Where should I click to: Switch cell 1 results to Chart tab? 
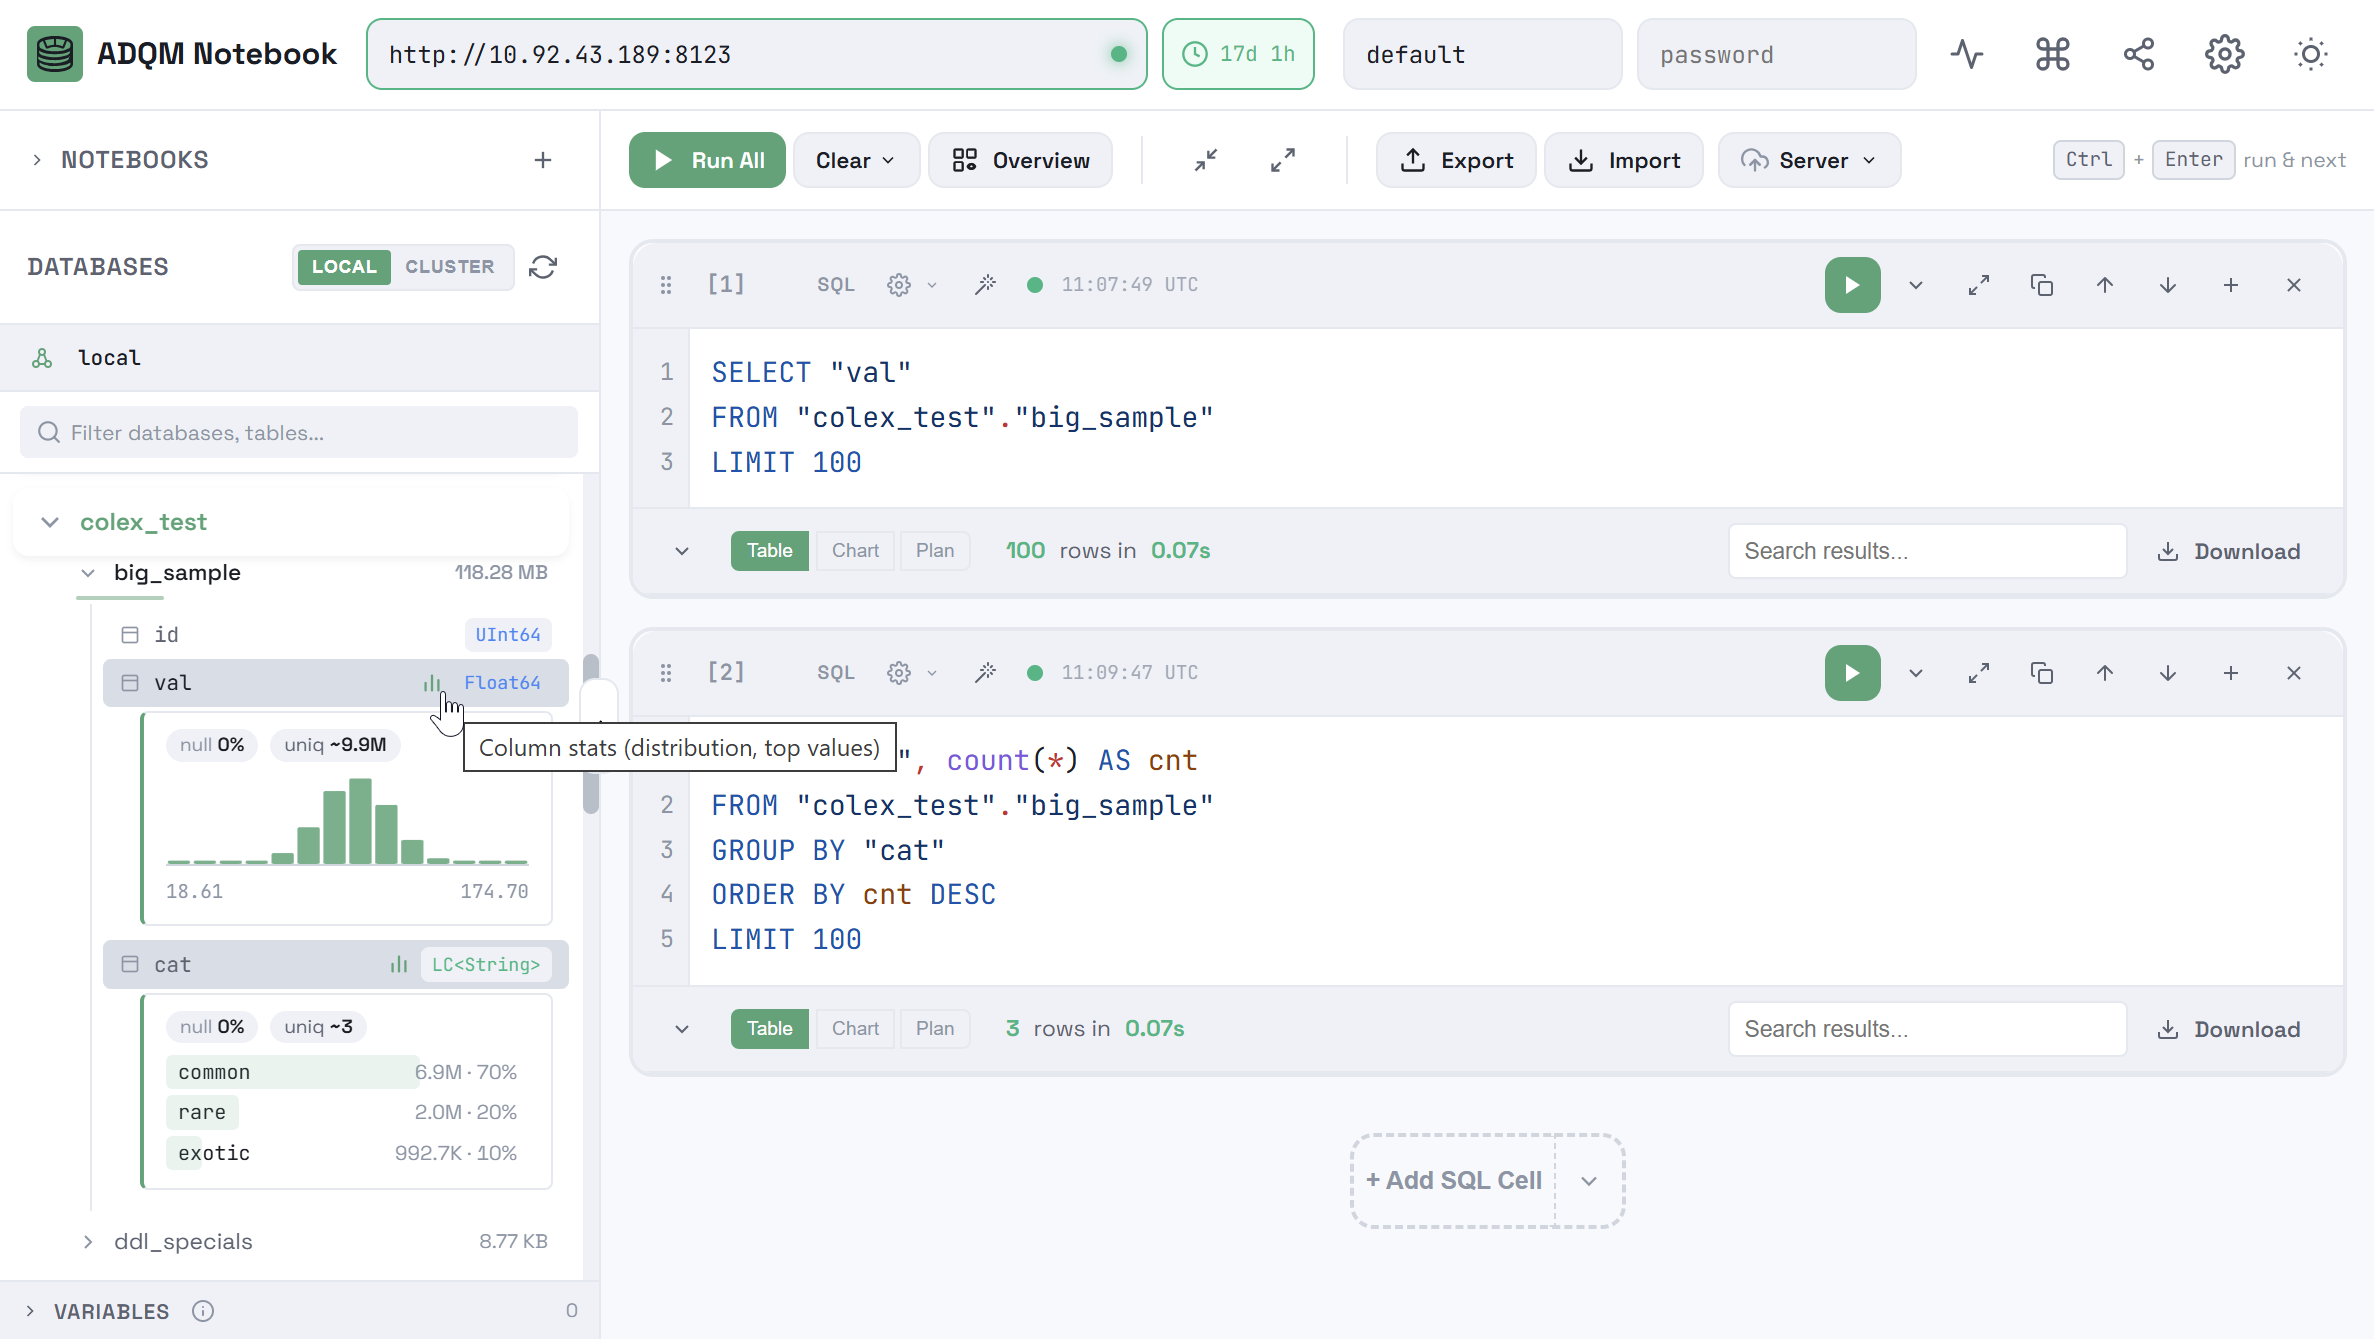click(855, 551)
